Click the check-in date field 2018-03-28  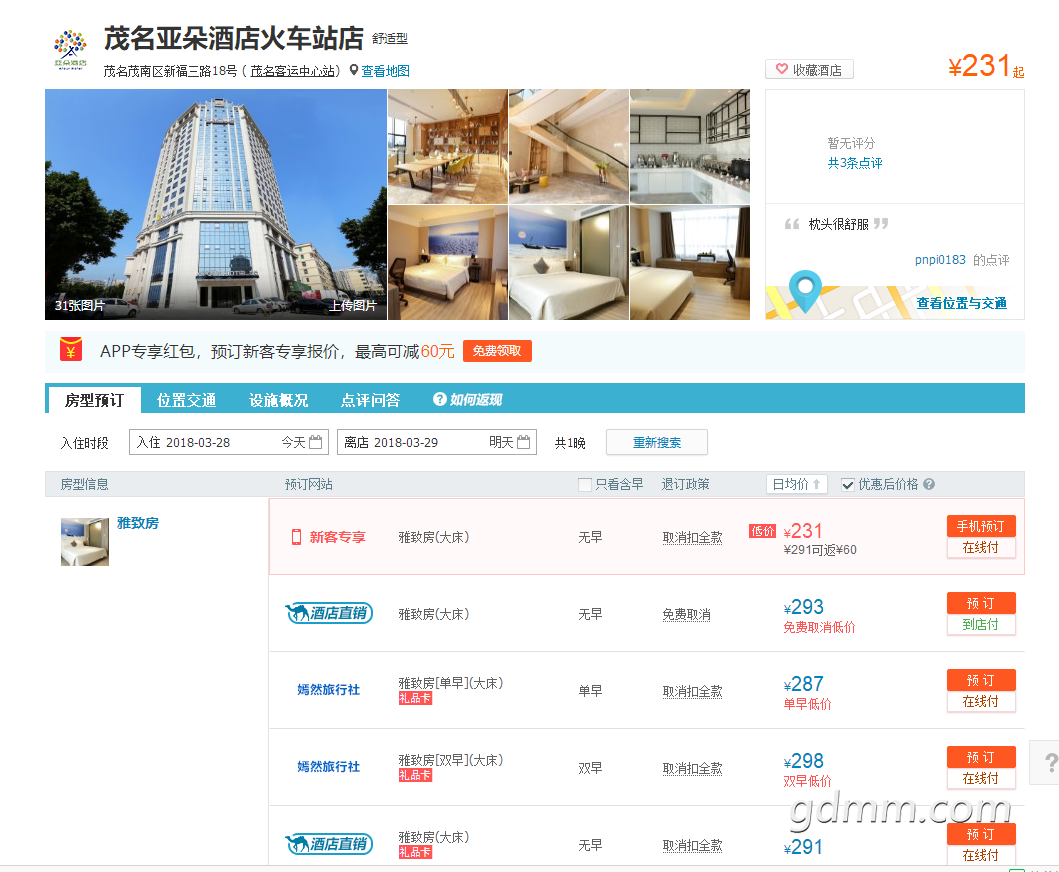[228, 442]
